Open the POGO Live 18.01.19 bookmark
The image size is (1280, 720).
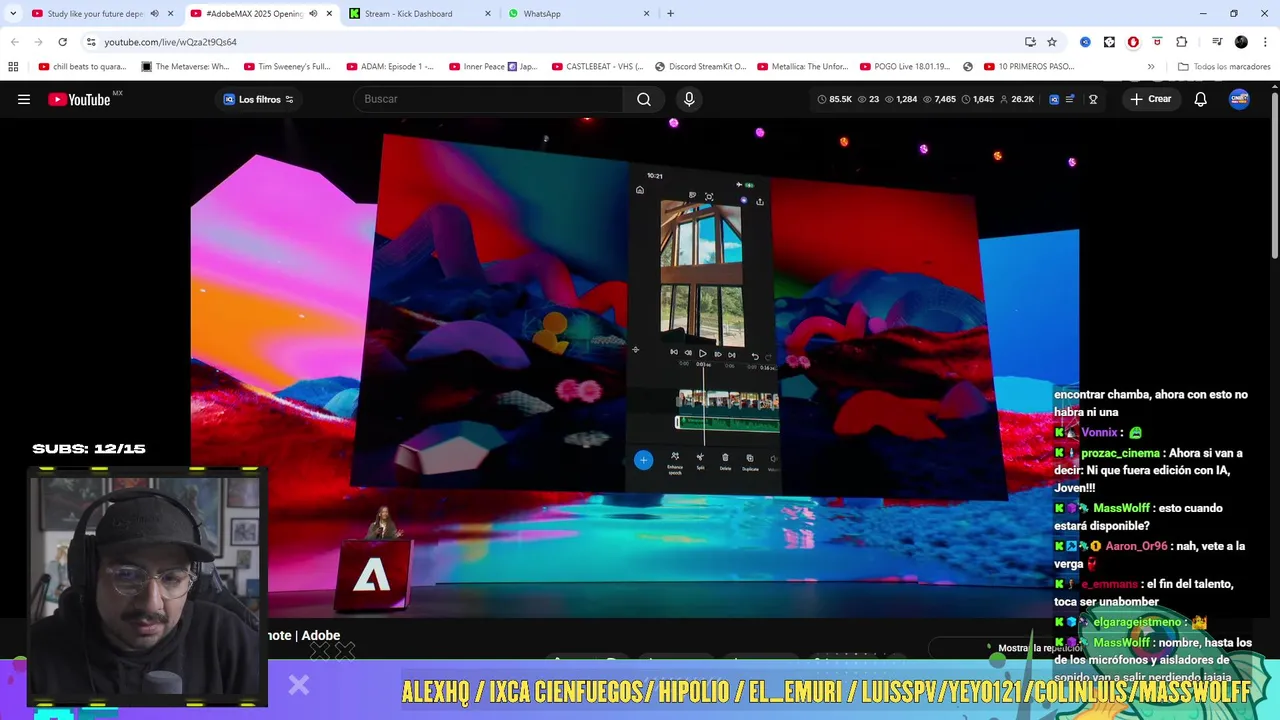(906, 67)
